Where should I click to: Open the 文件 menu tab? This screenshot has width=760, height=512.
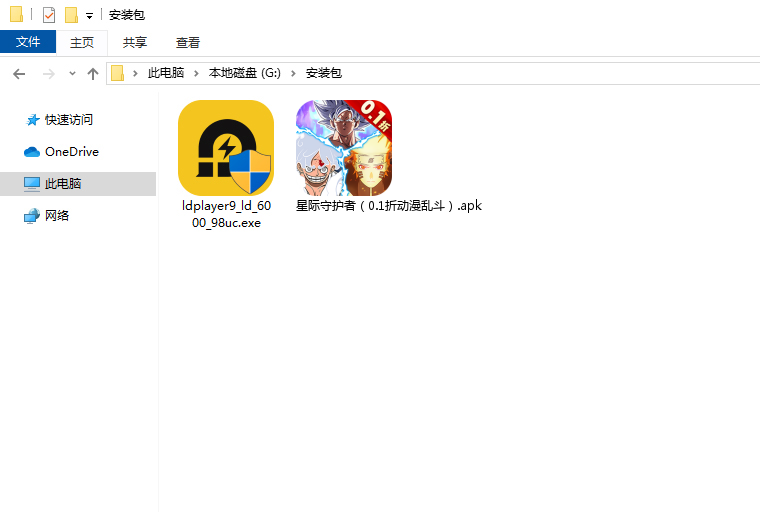click(28, 42)
